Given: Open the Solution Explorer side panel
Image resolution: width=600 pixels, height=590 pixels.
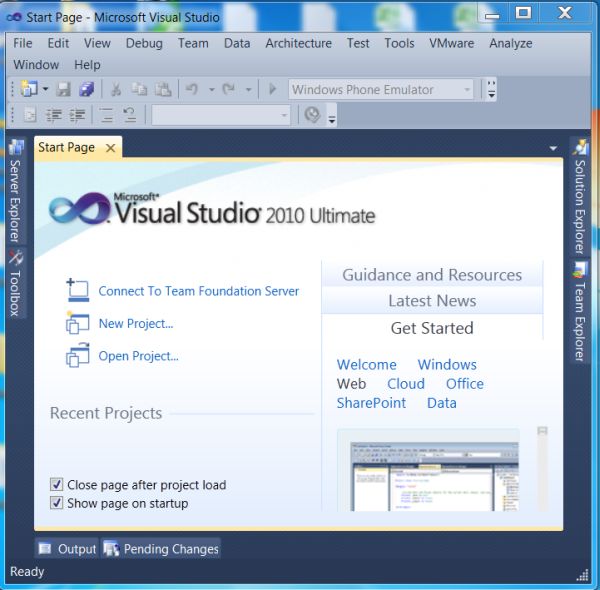Looking at the screenshot, I should (580, 197).
